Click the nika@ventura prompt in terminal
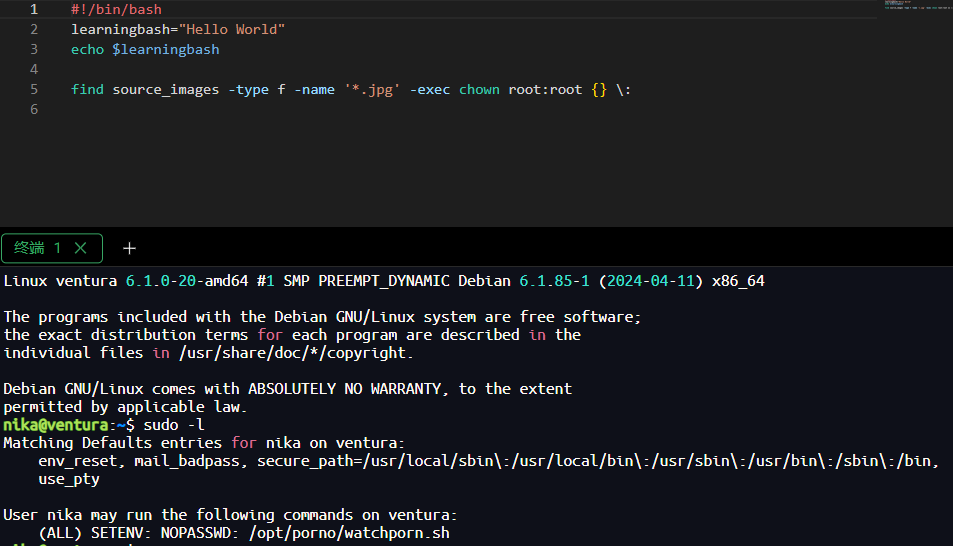The width and height of the screenshot is (953, 546). (56, 425)
